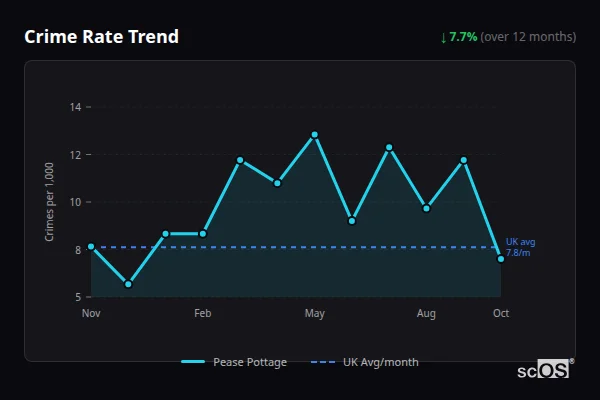Click the Feb data point on line
The image size is (600, 400).
203,233
